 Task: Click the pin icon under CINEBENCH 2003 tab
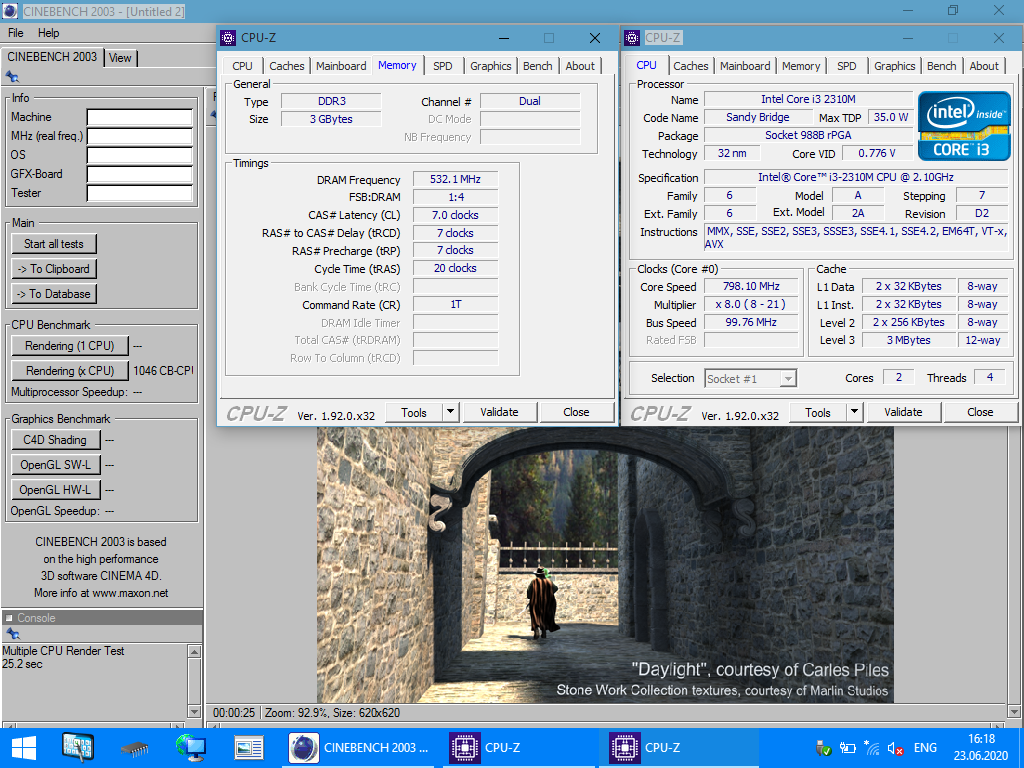(12, 77)
